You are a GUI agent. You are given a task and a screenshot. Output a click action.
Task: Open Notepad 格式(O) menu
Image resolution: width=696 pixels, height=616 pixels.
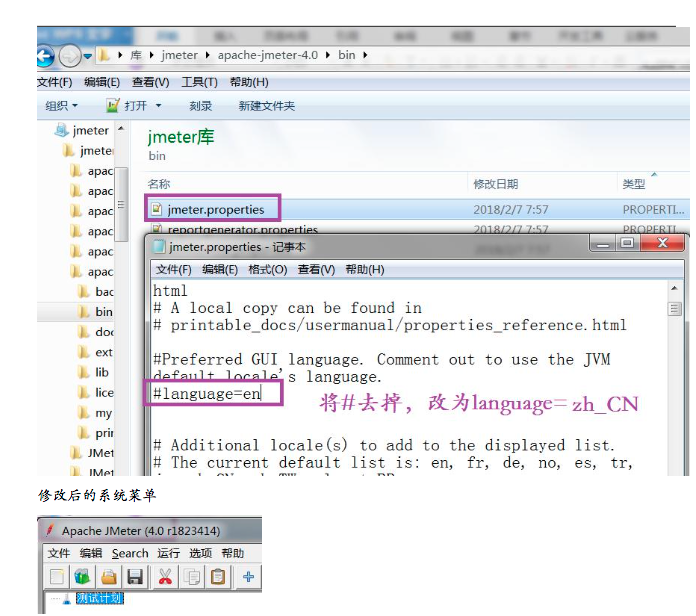tap(268, 269)
